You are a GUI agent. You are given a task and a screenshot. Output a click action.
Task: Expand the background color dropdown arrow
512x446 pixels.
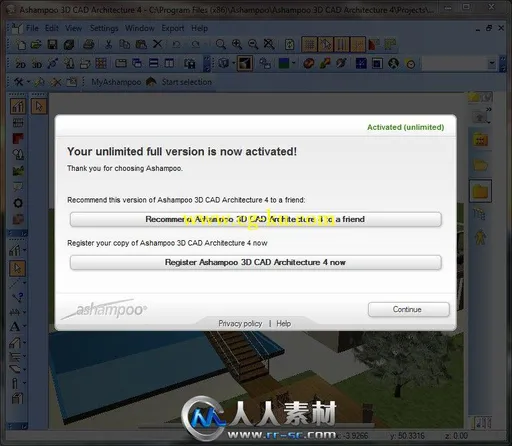click(x=293, y=63)
